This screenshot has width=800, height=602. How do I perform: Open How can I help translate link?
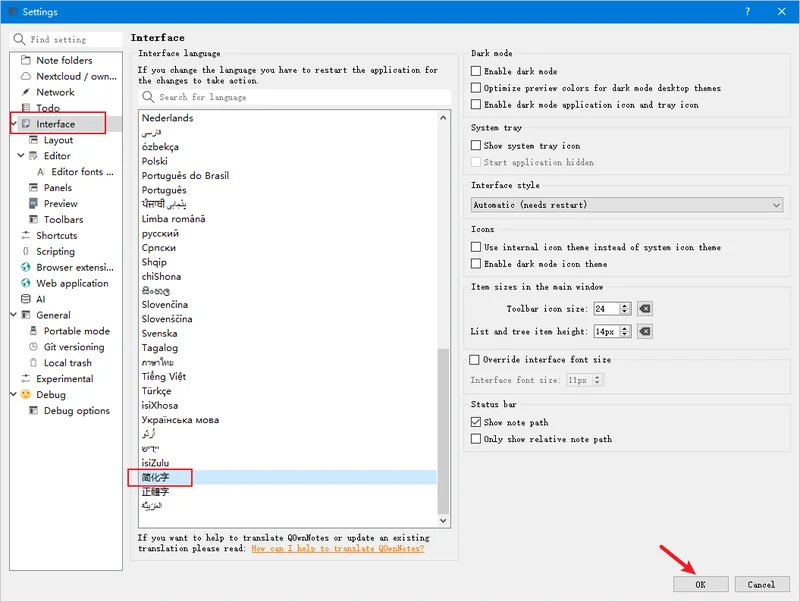338,548
